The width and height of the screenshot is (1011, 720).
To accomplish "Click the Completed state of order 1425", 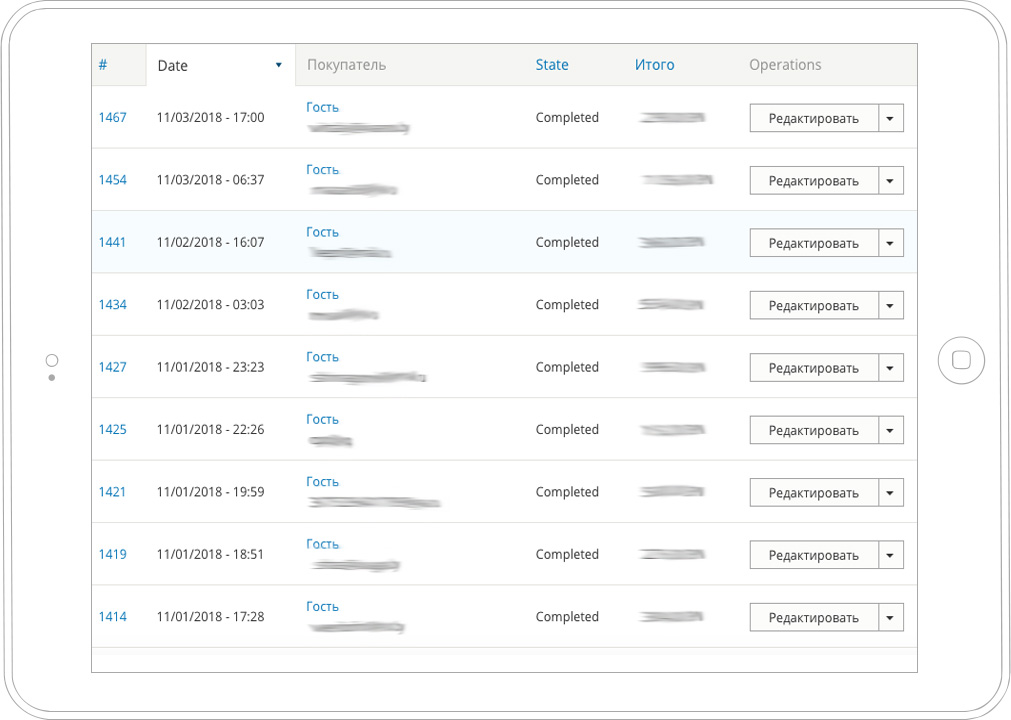I will (x=567, y=430).
